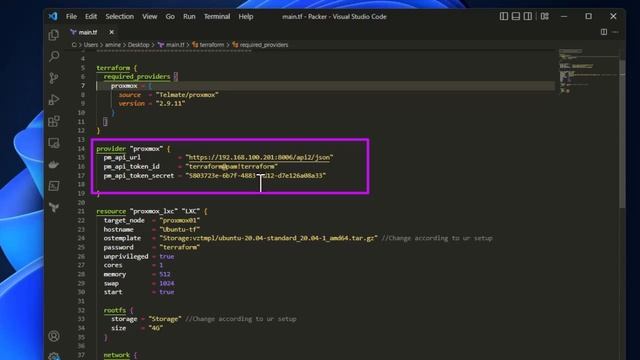Open the Proxmox API URL link
640x360 pixels.
[x=259, y=158]
